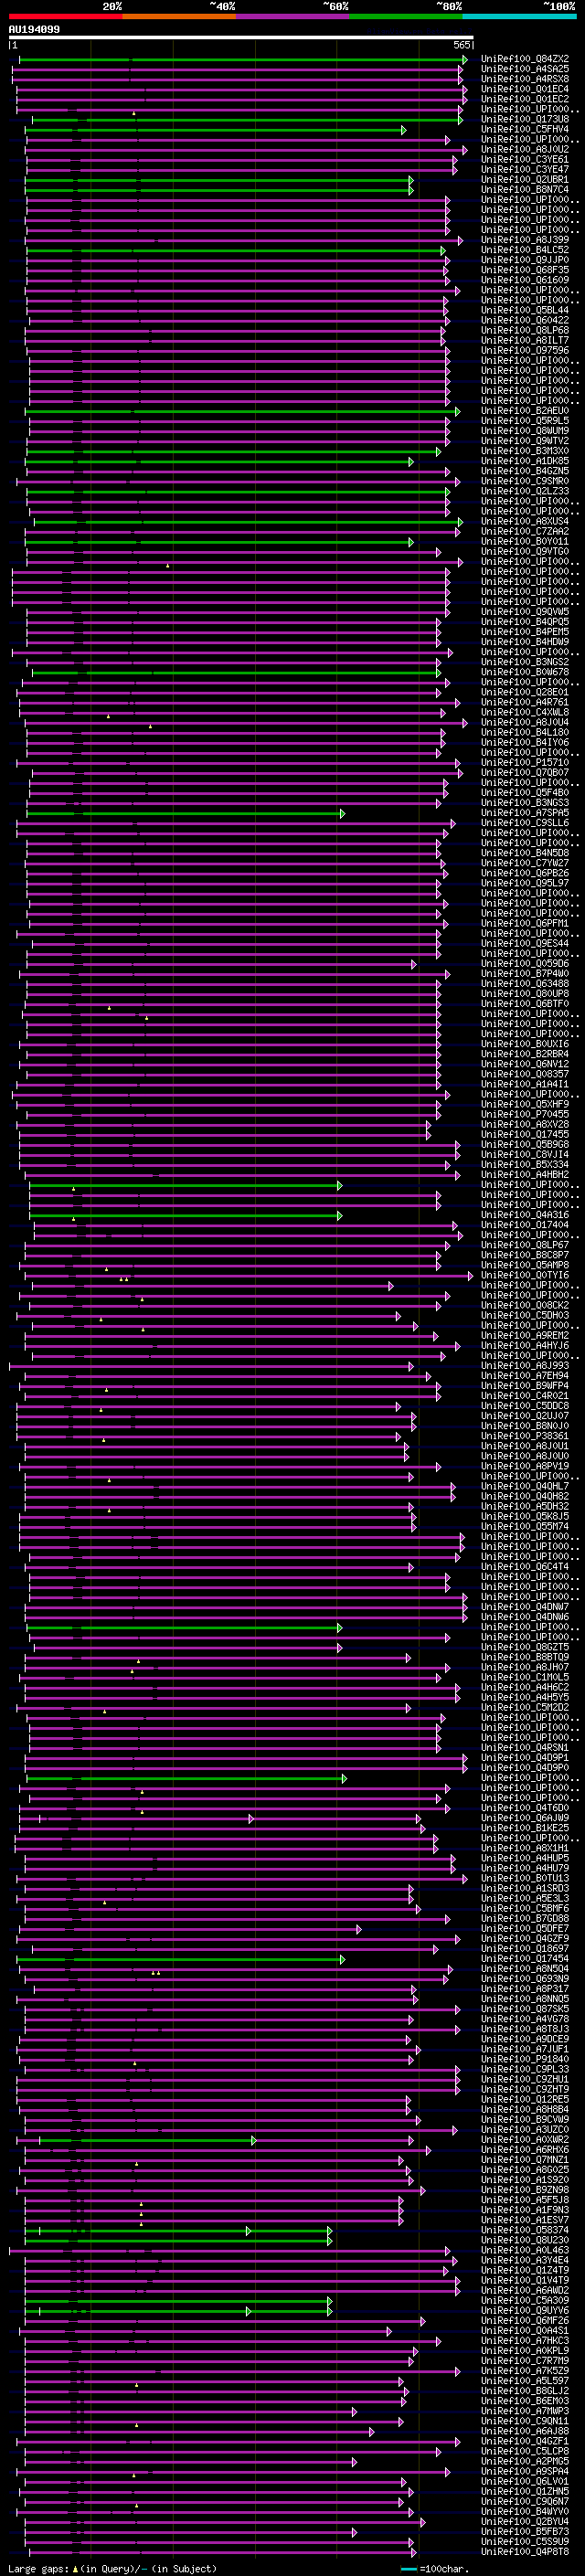Image resolution: width=585 pixels, height=2576 pixels.
Task: Select the UniRef100_A1DK85 label
Action: point(525,461)
